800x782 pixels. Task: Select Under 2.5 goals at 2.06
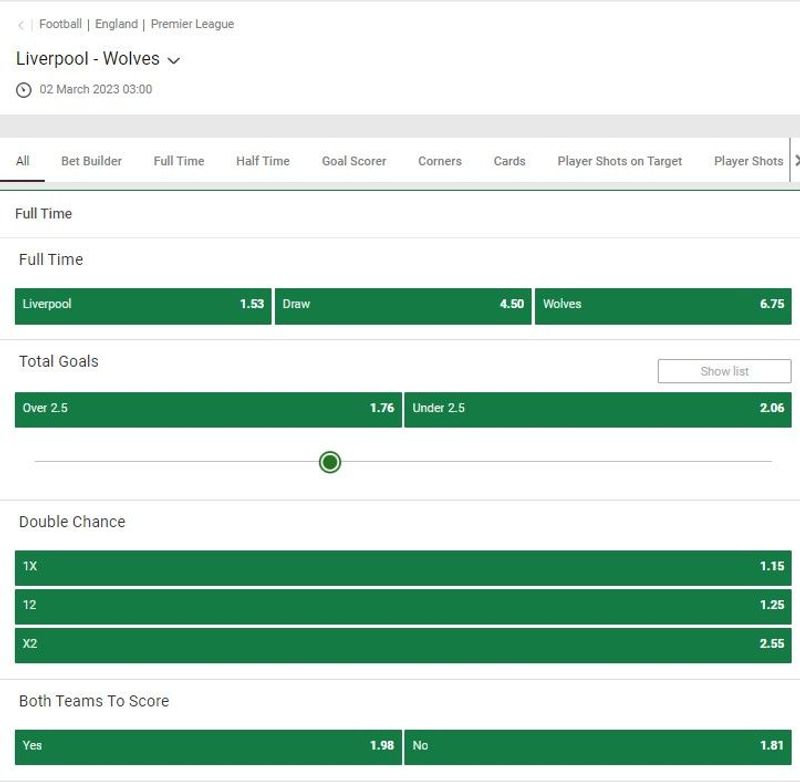[598, 410]
